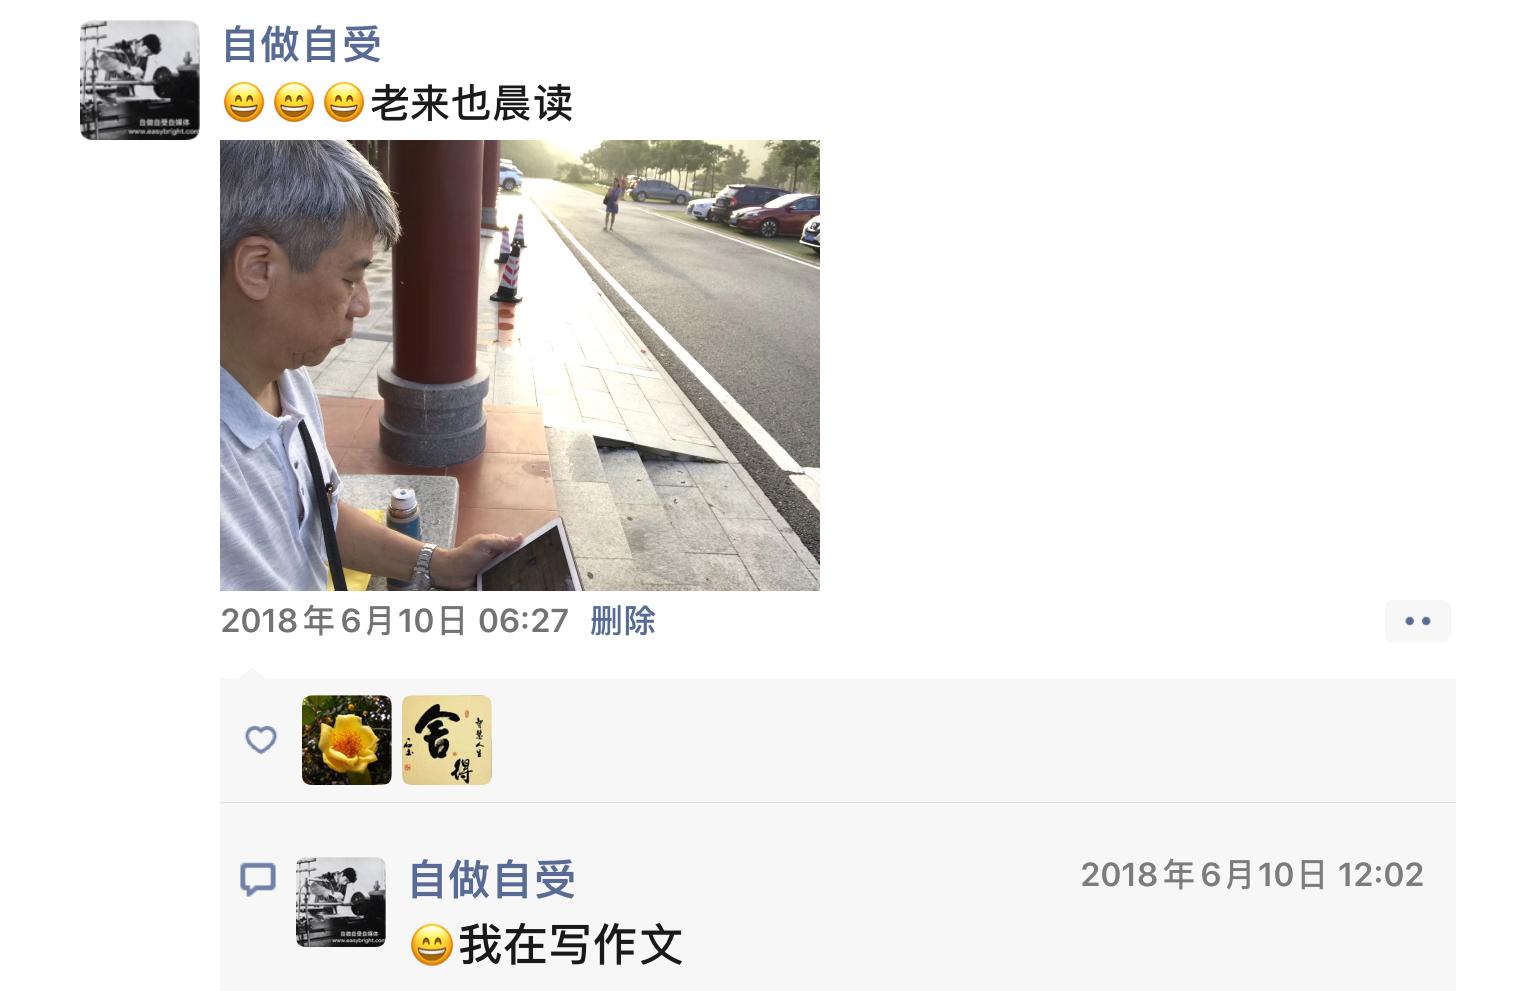
Task: Open the 舍得 calligraphy liker avatar
Action: [447, 740]
